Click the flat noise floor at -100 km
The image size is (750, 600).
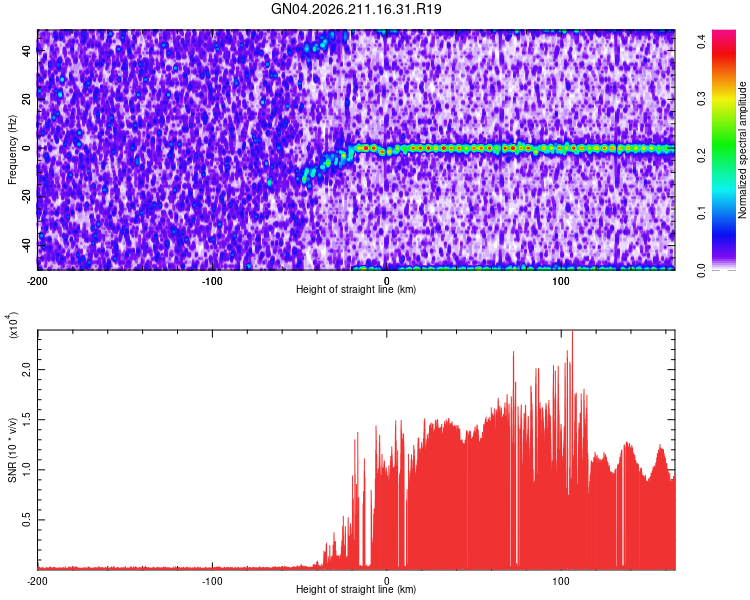point(212,568)
